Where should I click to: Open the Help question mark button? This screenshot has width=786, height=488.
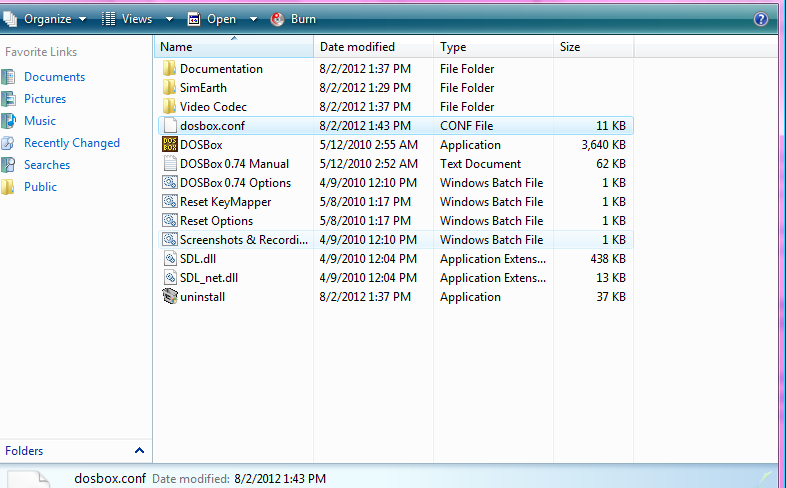(760, 19)
